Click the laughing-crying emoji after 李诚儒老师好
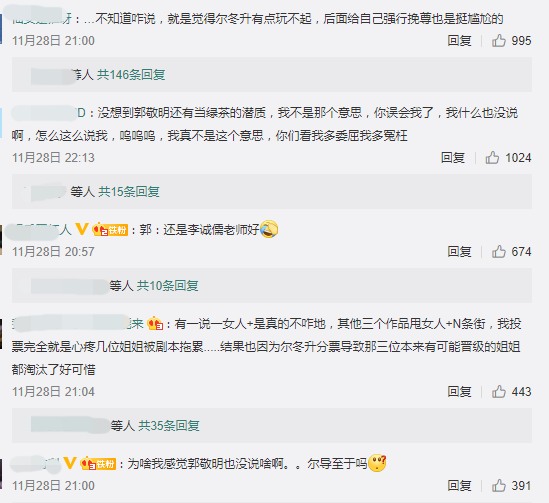The image size is (549, 503). pyautogui.click(x=269, y=229)
